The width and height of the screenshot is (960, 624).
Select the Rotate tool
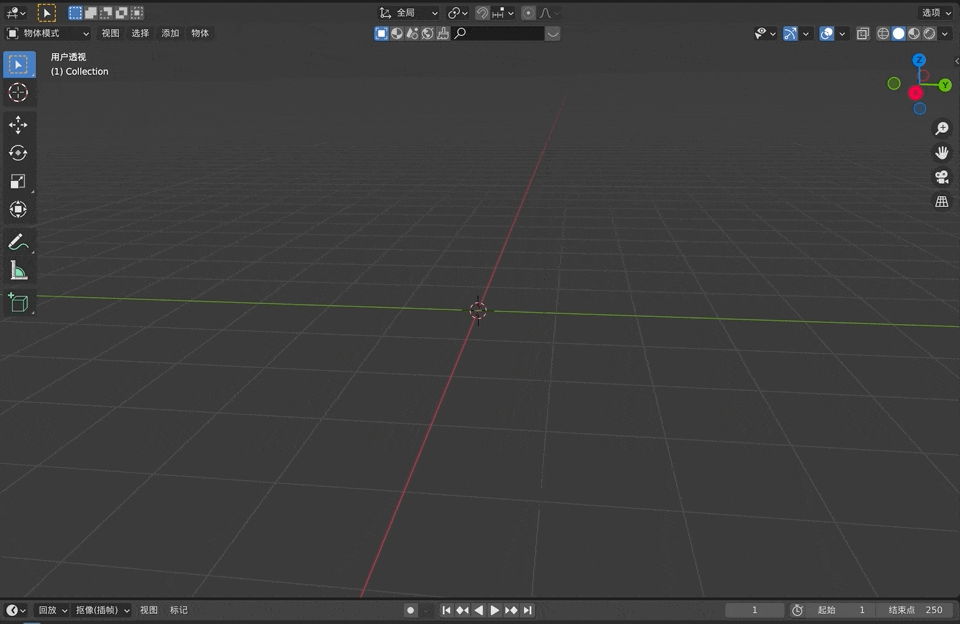click(x=18, y=153)
